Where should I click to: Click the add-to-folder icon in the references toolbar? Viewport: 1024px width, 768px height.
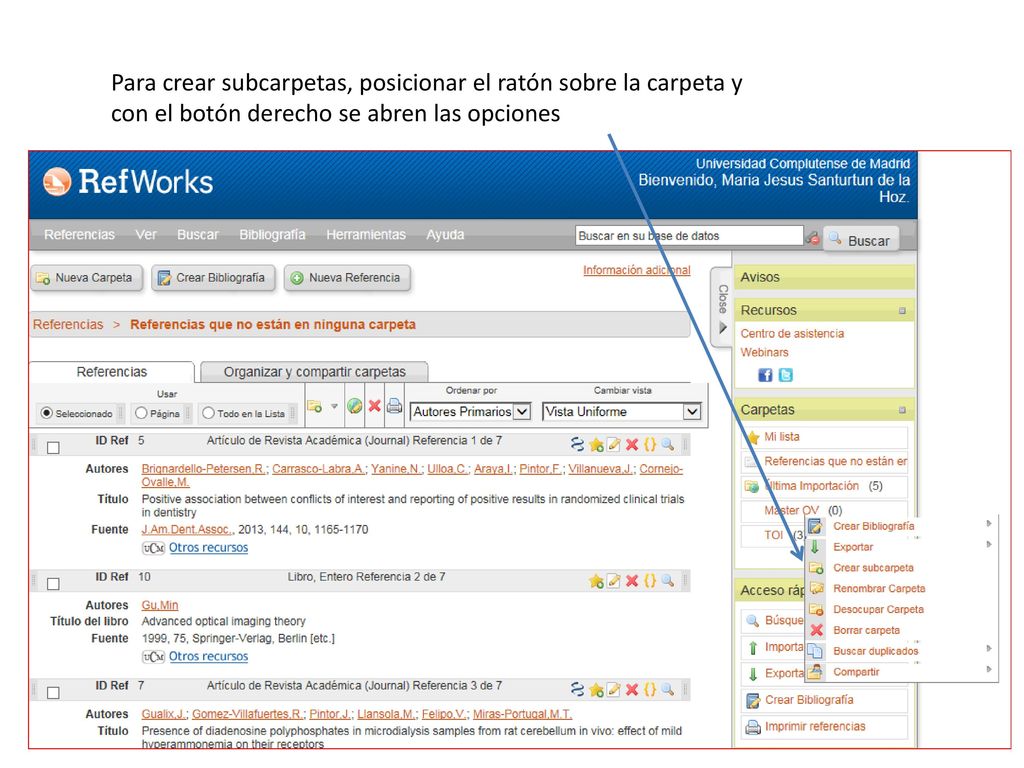click(315, 406)
